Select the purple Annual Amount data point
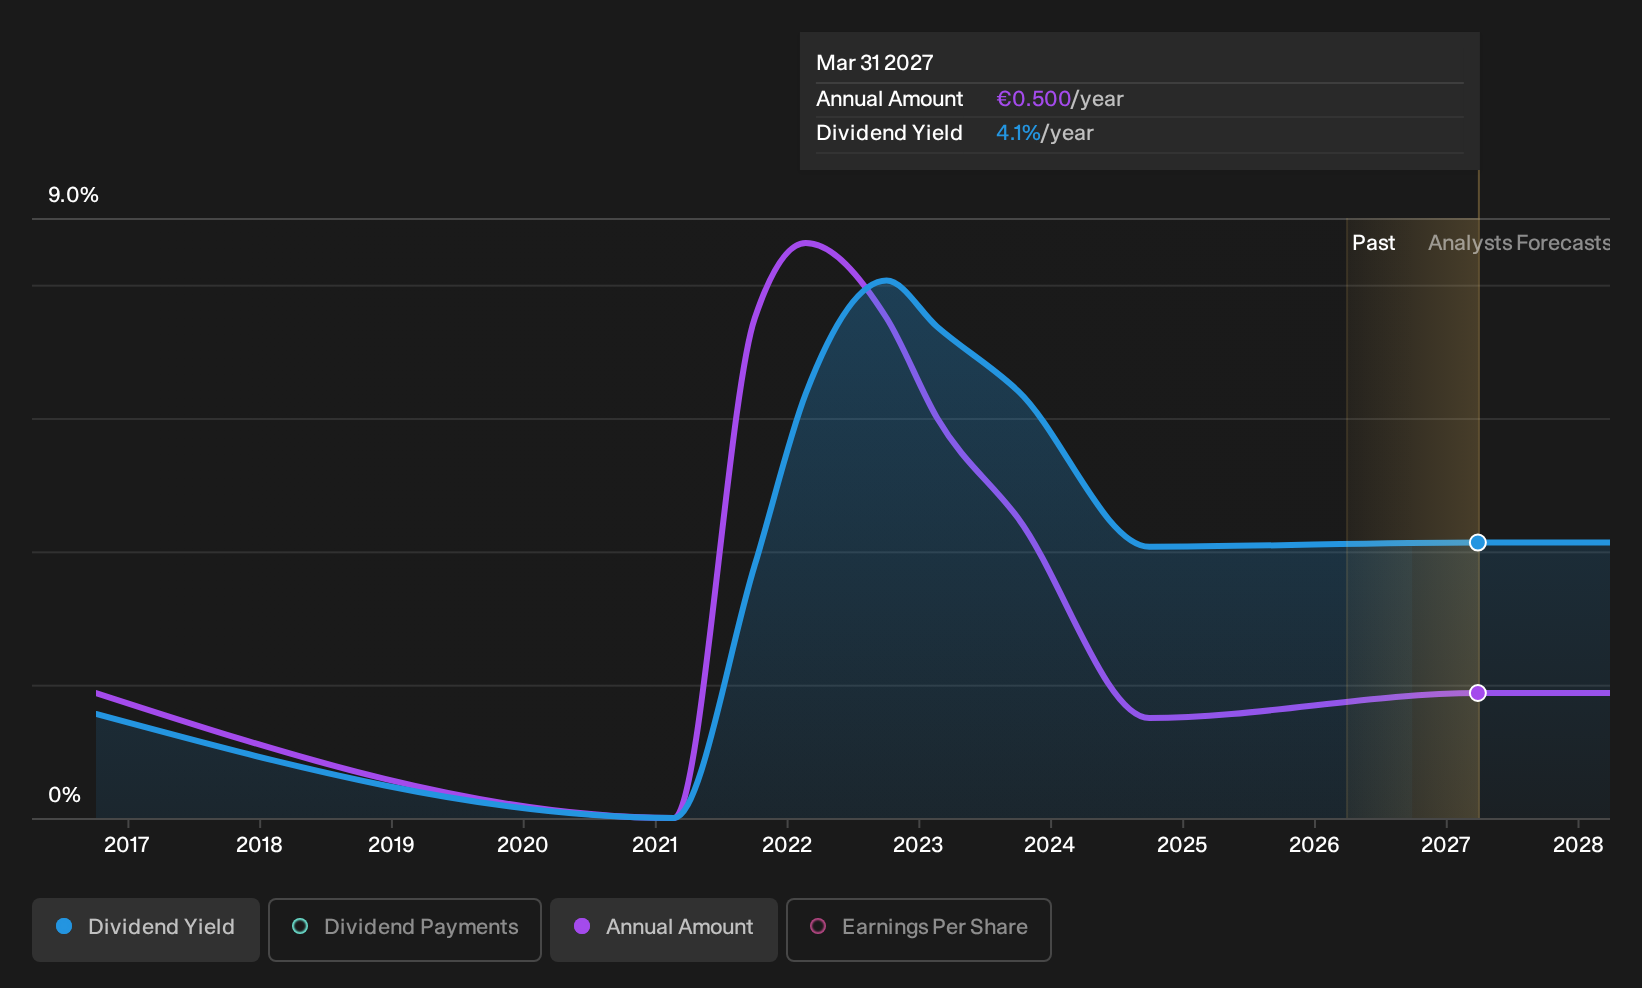The height and width of the screenshot is (988, 1642). [x=1478, y=693]
